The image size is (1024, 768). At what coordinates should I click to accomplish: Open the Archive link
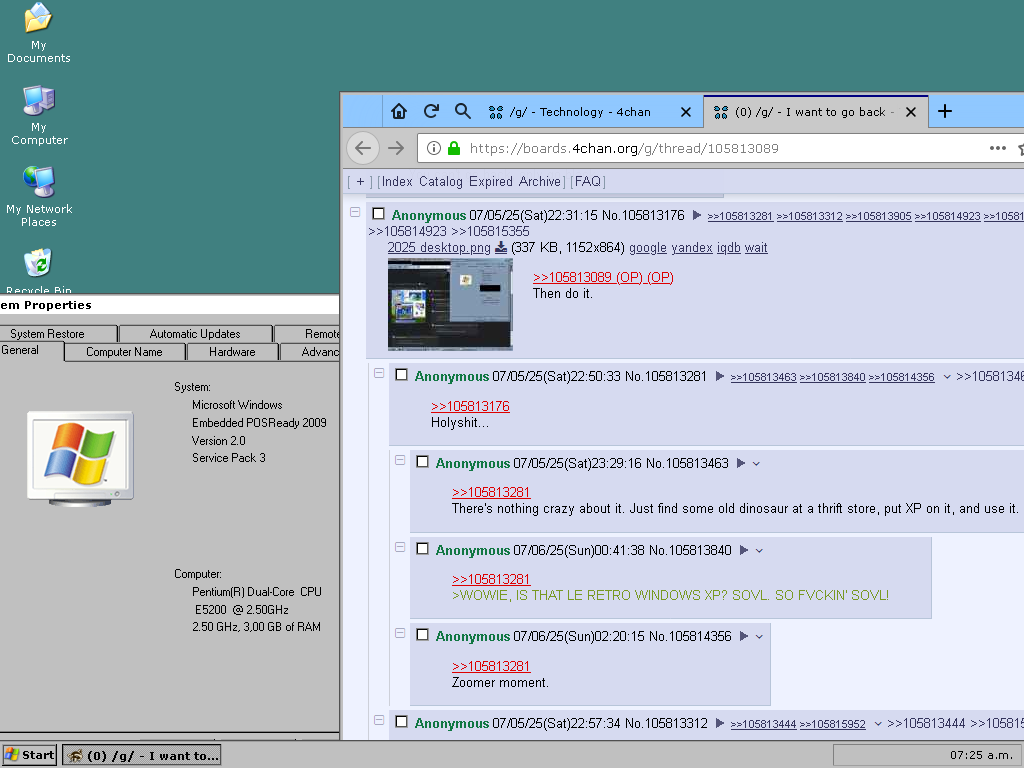(x=539, y=182)
